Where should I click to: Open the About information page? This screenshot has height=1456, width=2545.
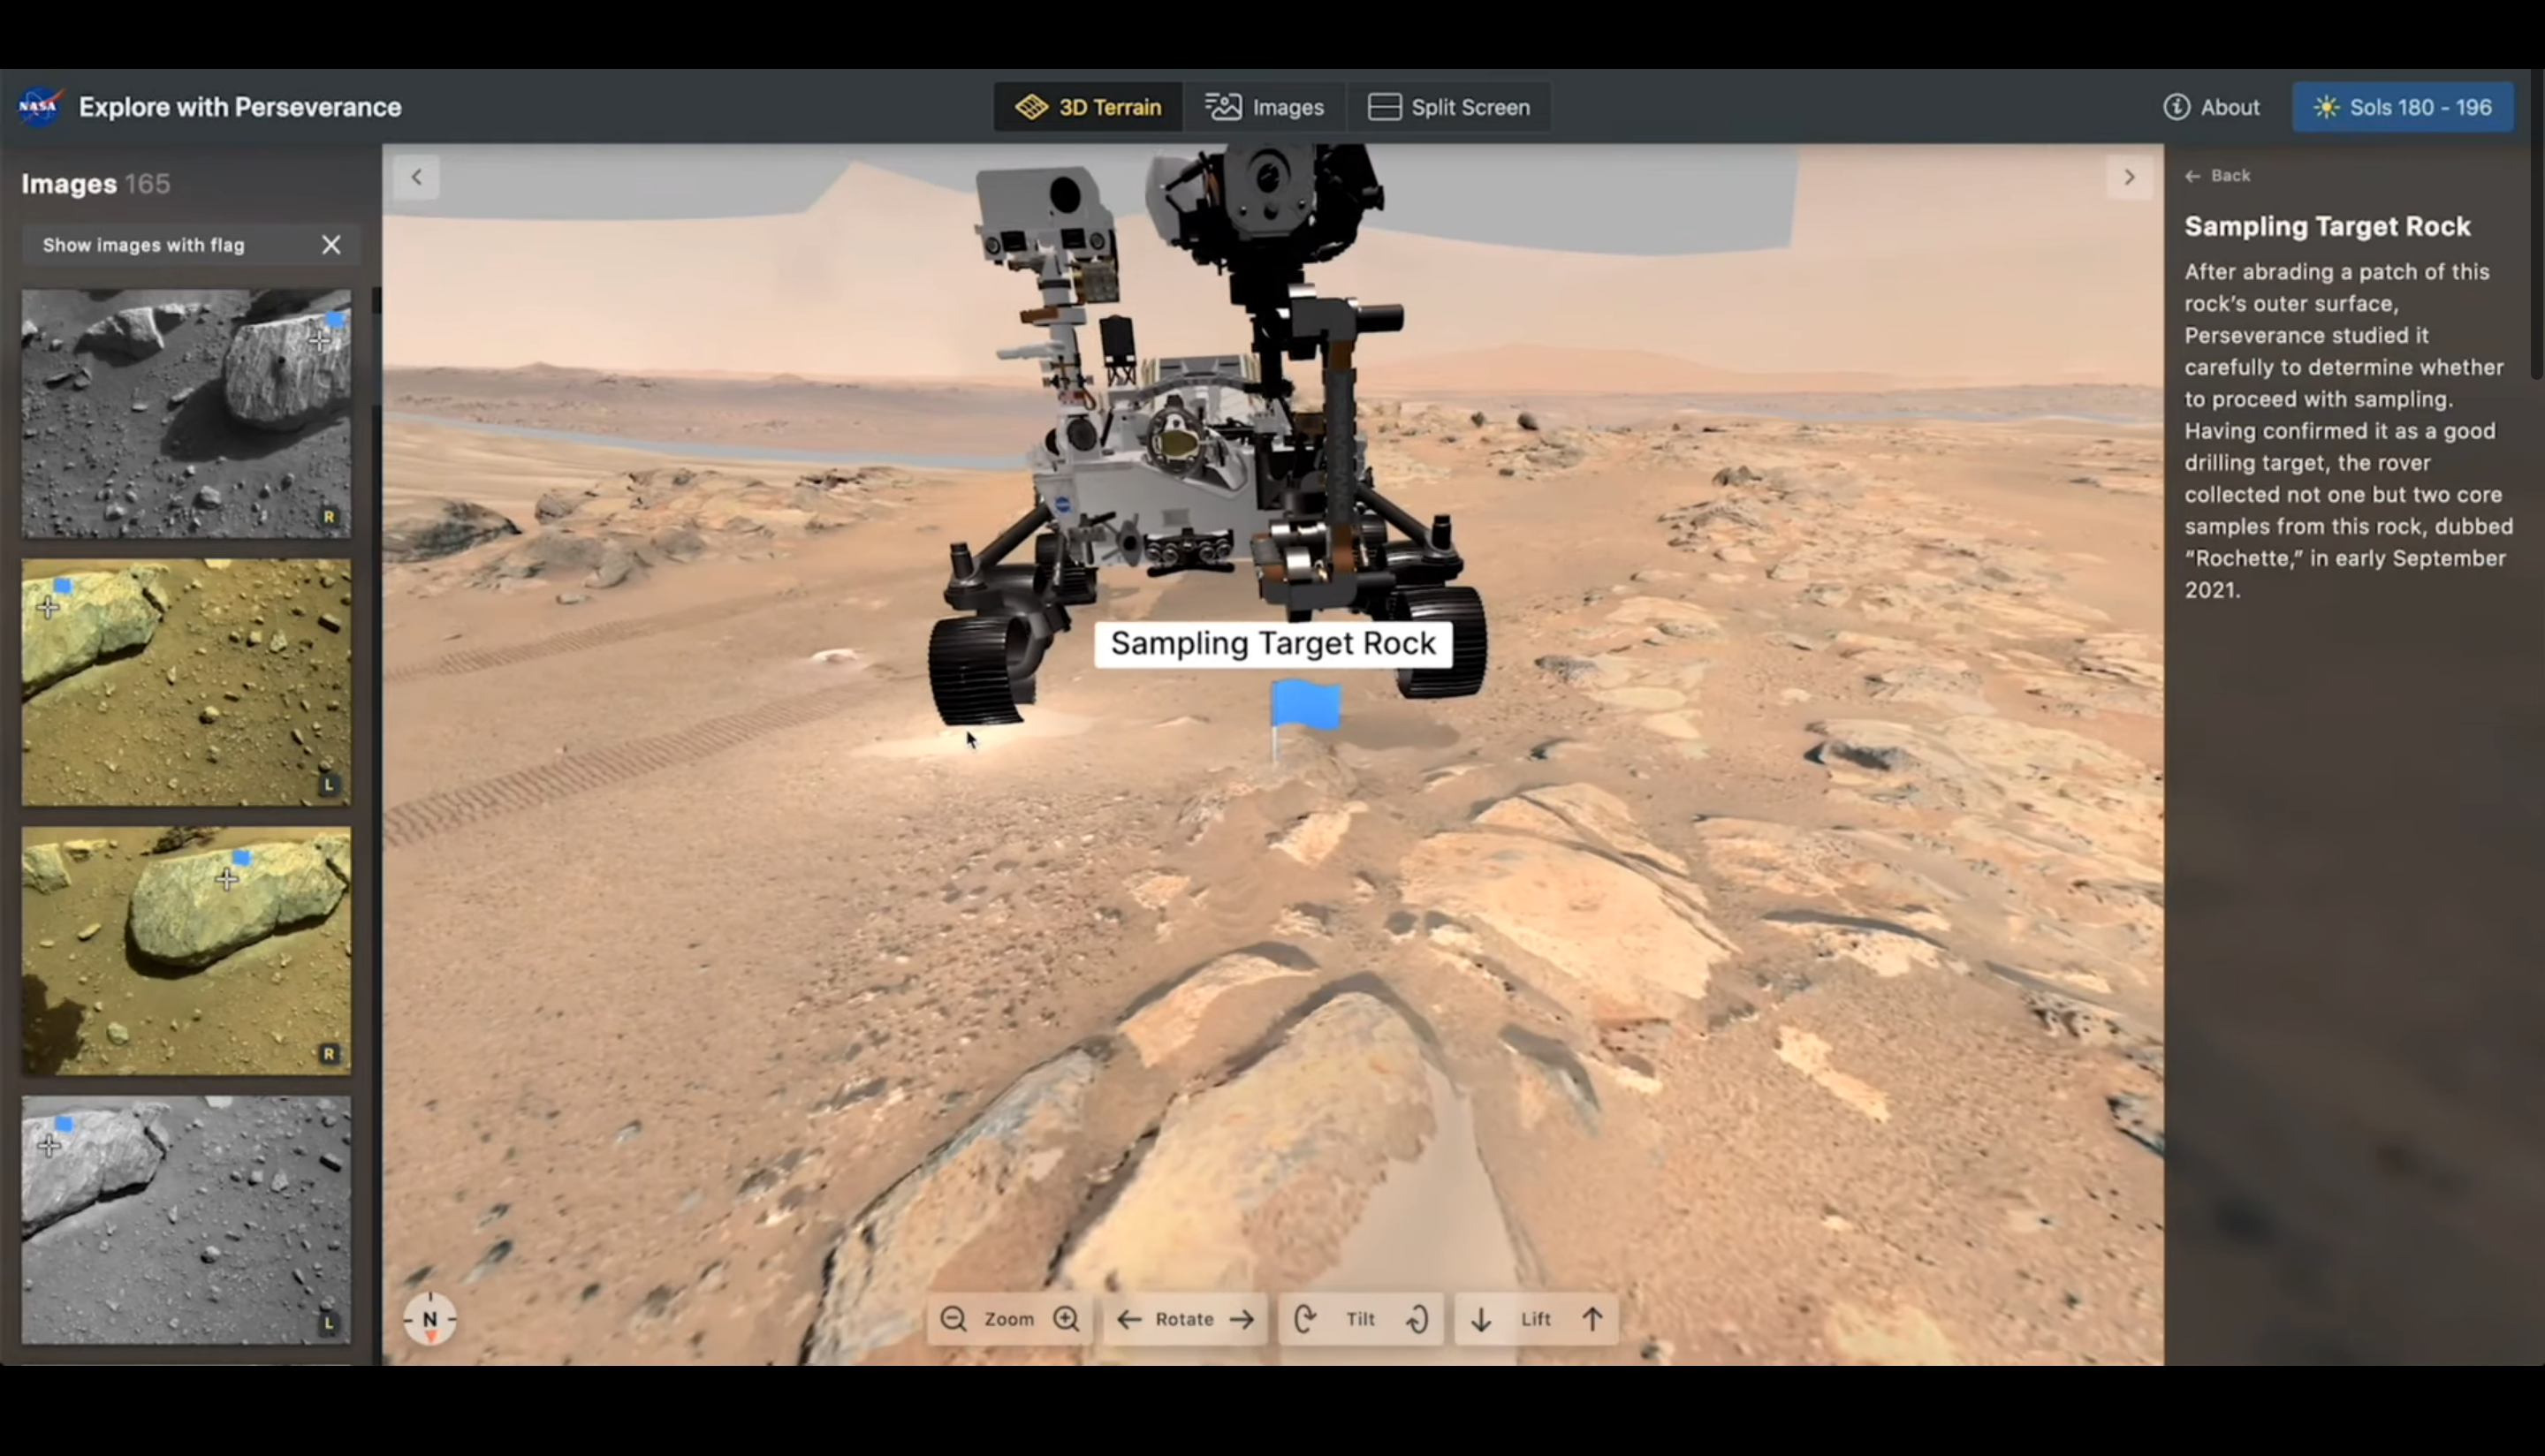pyautogui.click(x=2212, y=107)
